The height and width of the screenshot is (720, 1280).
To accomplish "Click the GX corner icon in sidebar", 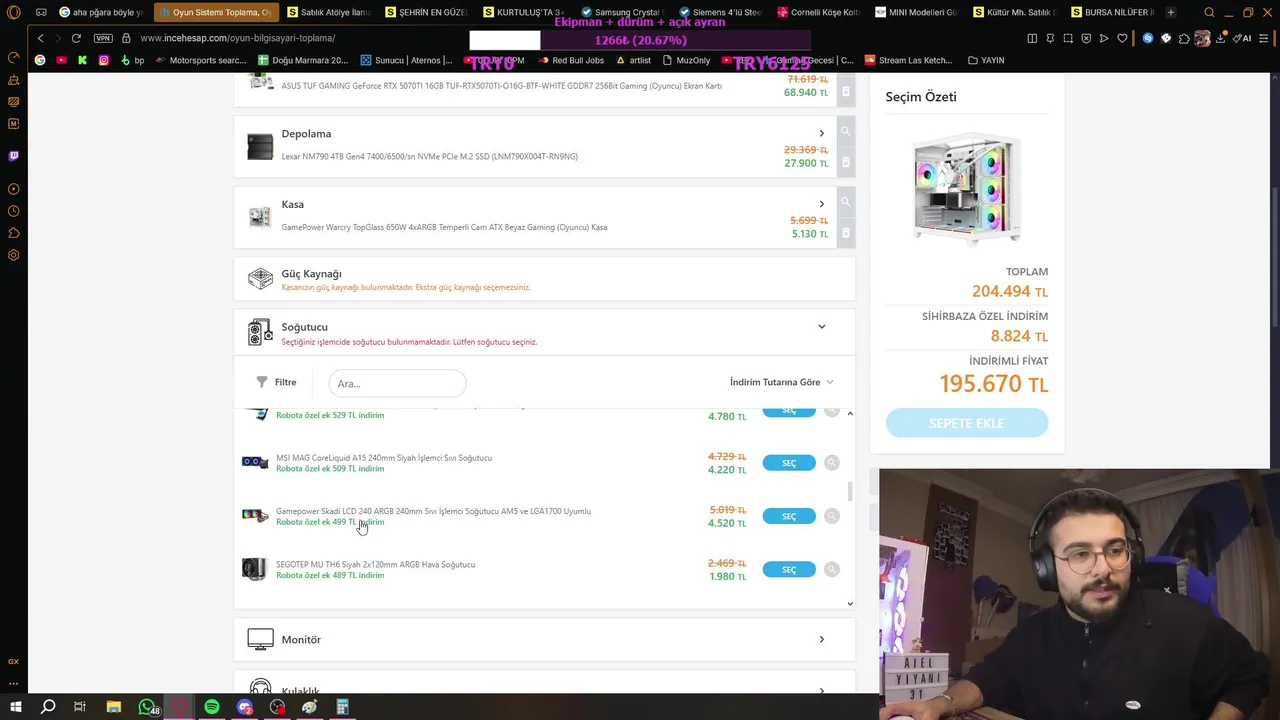I will tap(14, 662).
